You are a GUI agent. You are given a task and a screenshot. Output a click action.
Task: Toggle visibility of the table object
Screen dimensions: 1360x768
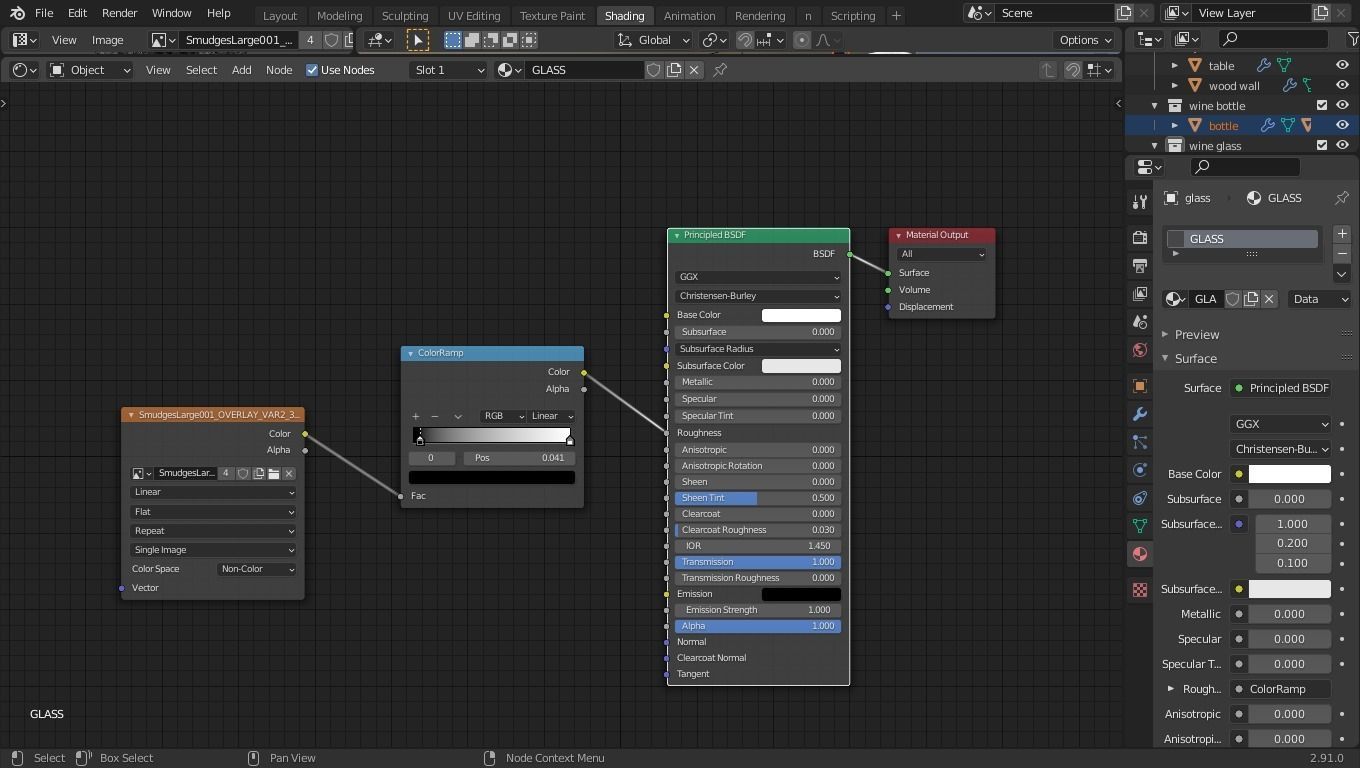point(1342,65)
